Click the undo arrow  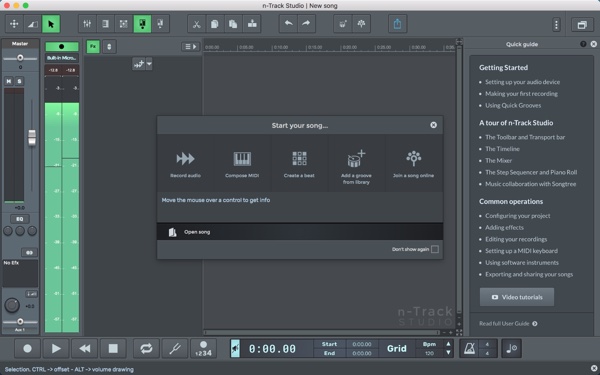[x=288, y=24]
